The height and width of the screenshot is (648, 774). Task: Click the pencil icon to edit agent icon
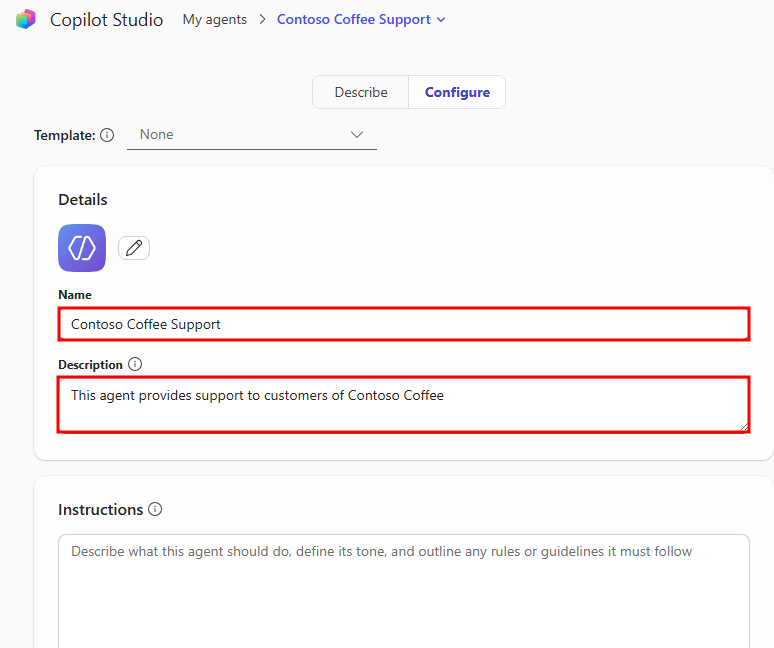134,248
